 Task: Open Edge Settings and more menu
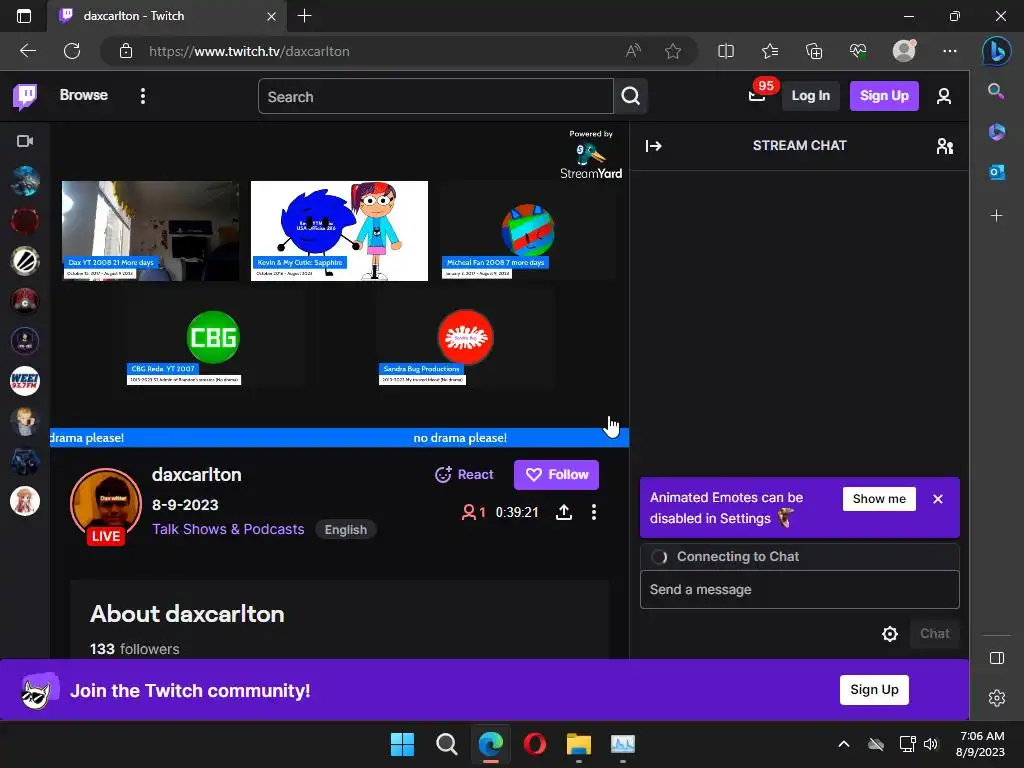pos(950,51)
